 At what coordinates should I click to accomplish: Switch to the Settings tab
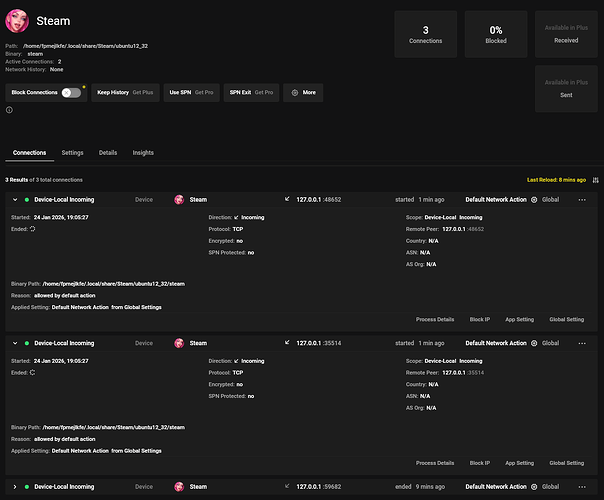pos(72,153)
